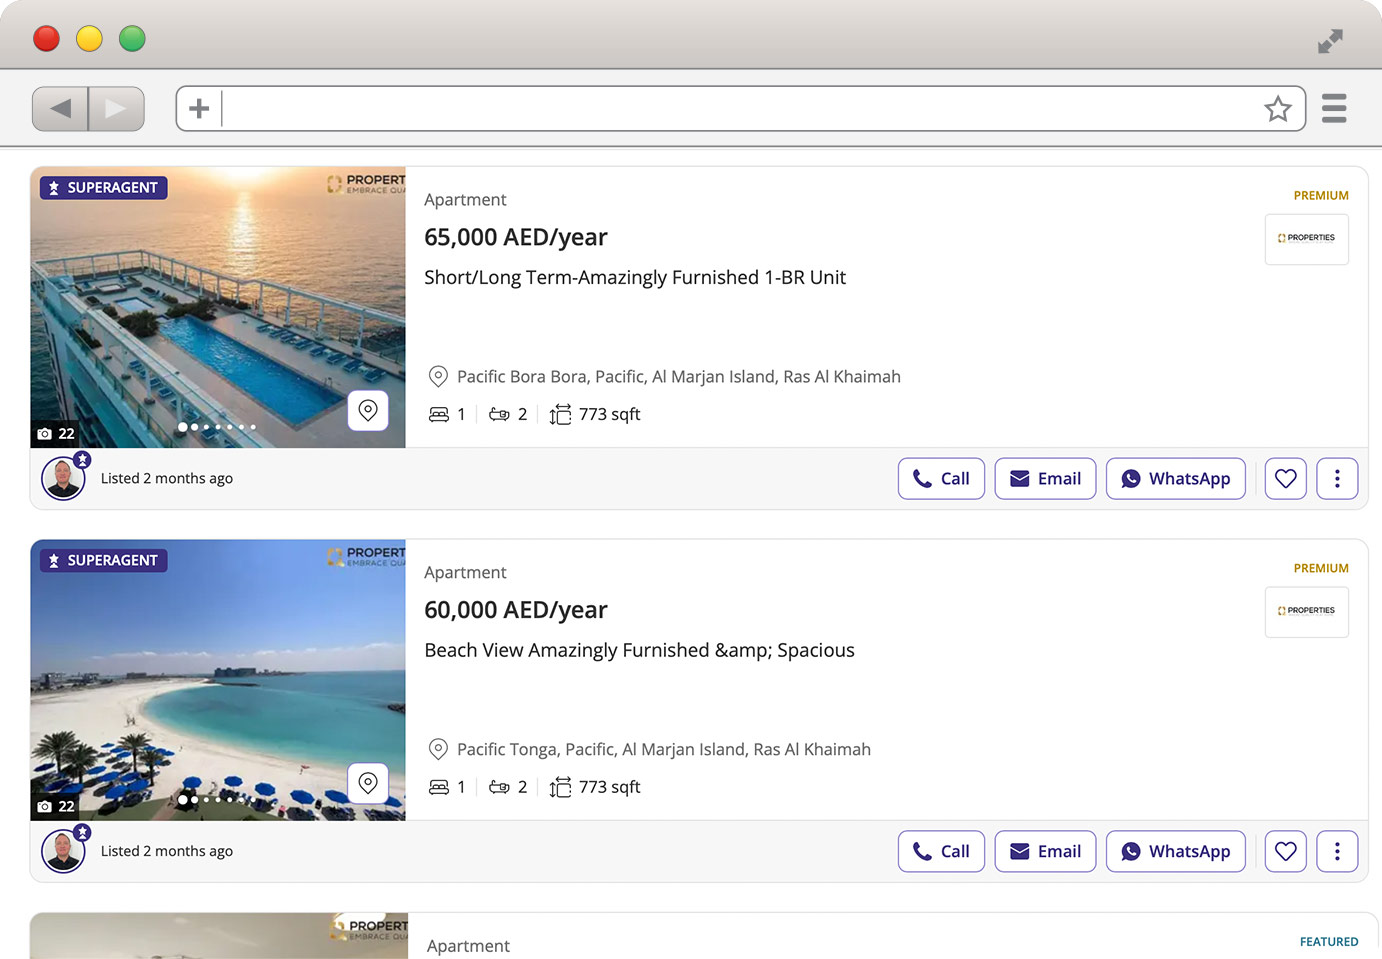Image resolution: width=1382 pixels, height=959 pixels.
Task: Contact via WhatsApp for Pacific Tonga listing
Action: [x=1175, y=852]
